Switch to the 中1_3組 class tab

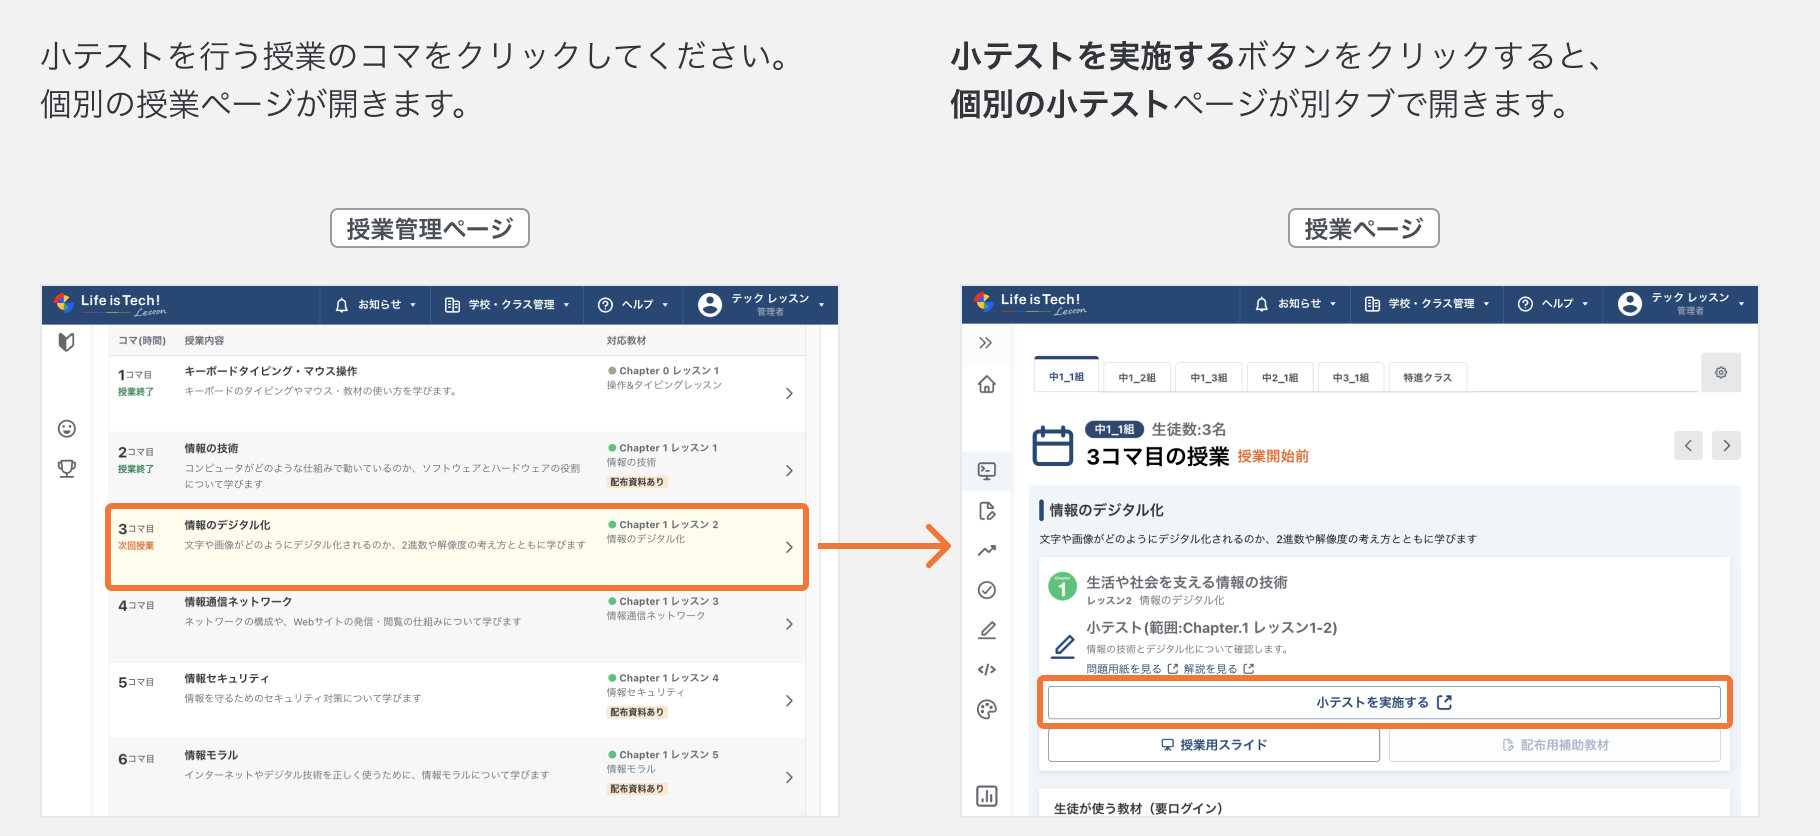tap(1209, 377)
